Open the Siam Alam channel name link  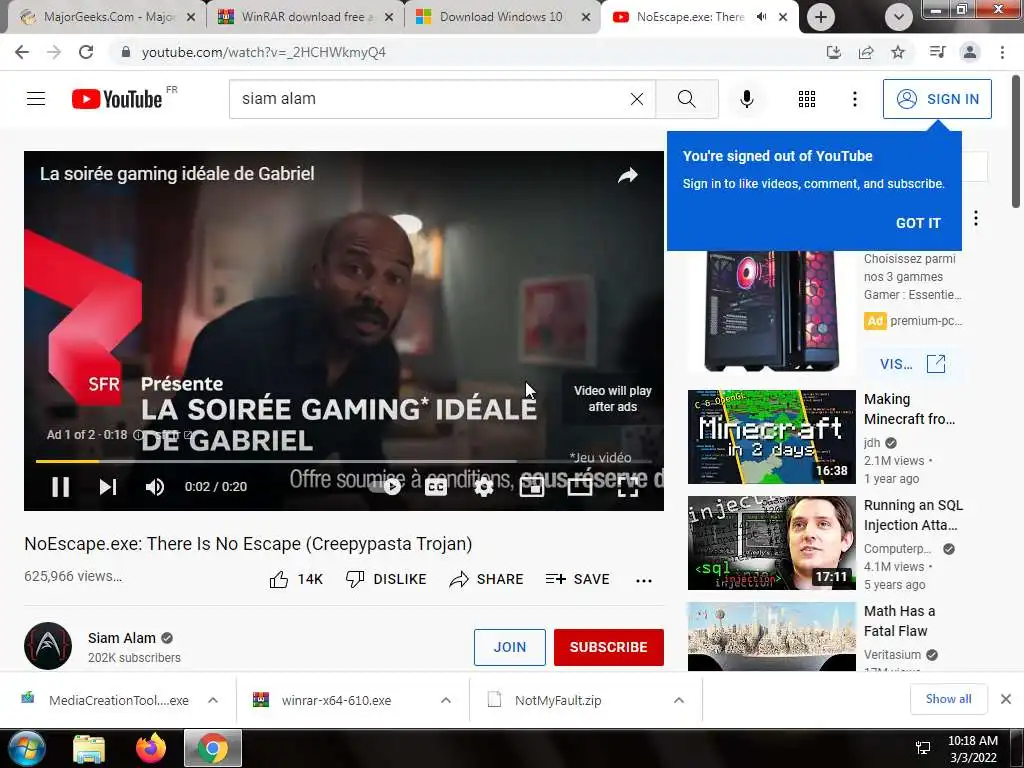tap(122, 638)
